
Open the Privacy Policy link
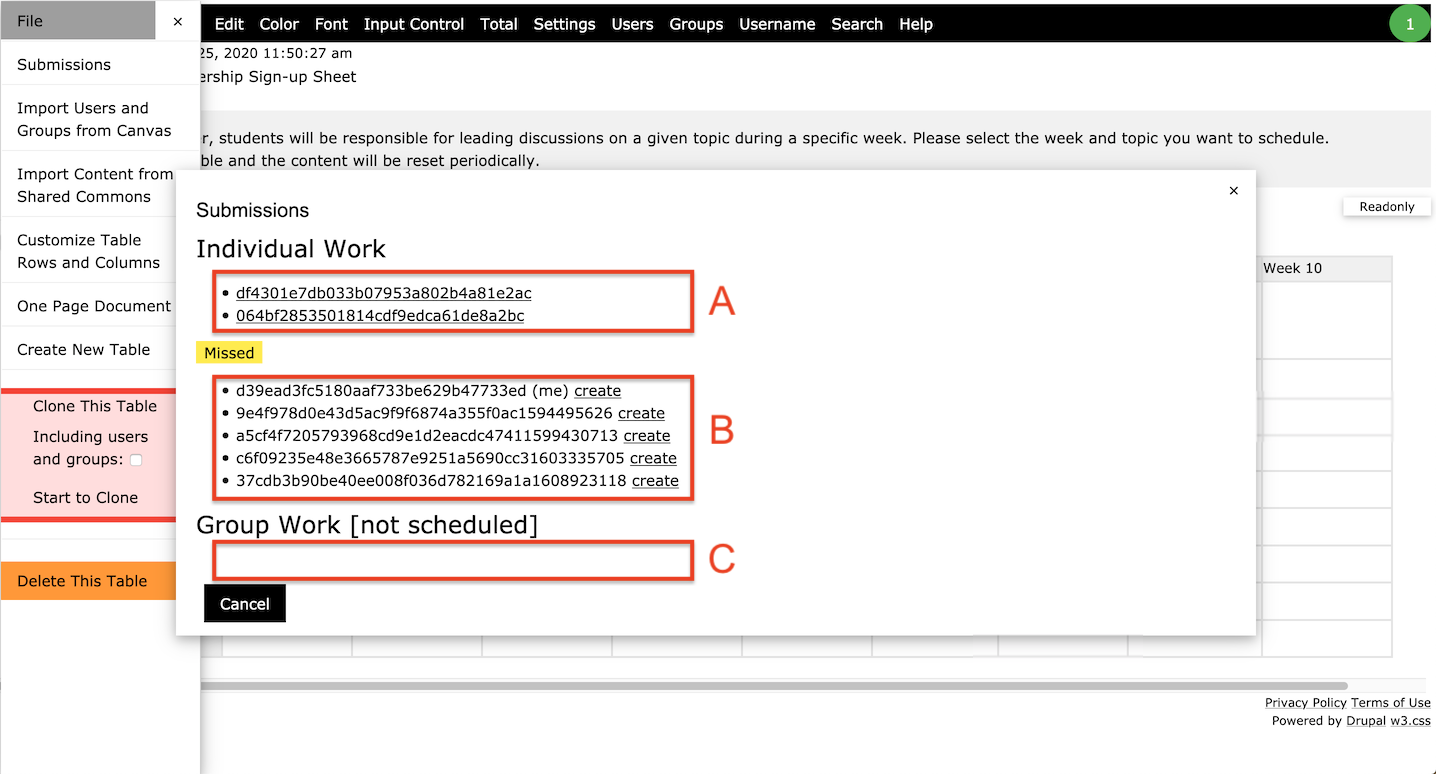coord(1306,703)
